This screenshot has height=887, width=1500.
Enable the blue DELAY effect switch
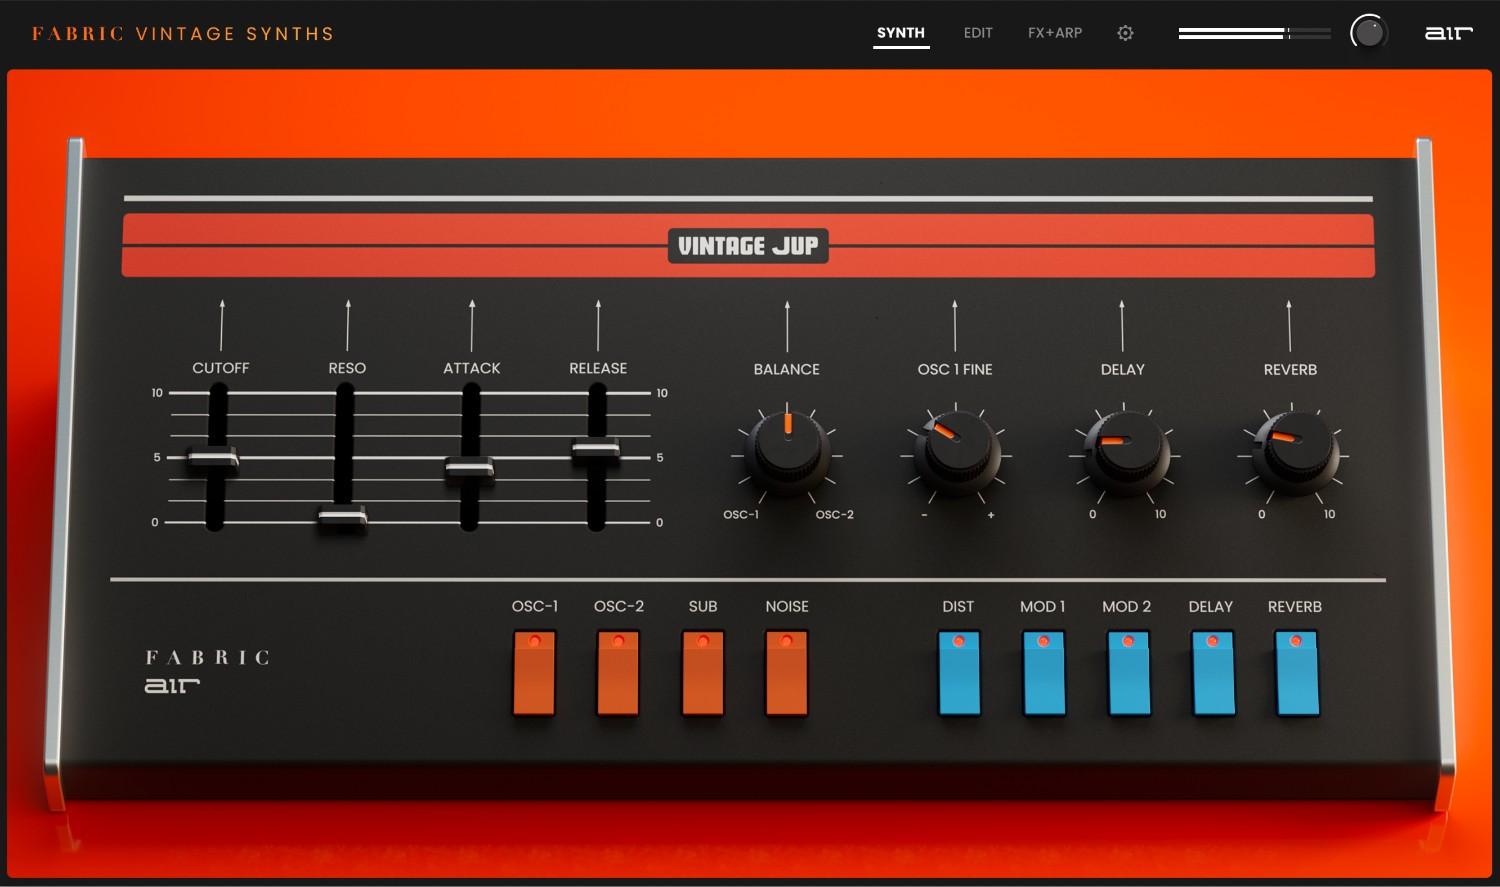coord(1211,672)
